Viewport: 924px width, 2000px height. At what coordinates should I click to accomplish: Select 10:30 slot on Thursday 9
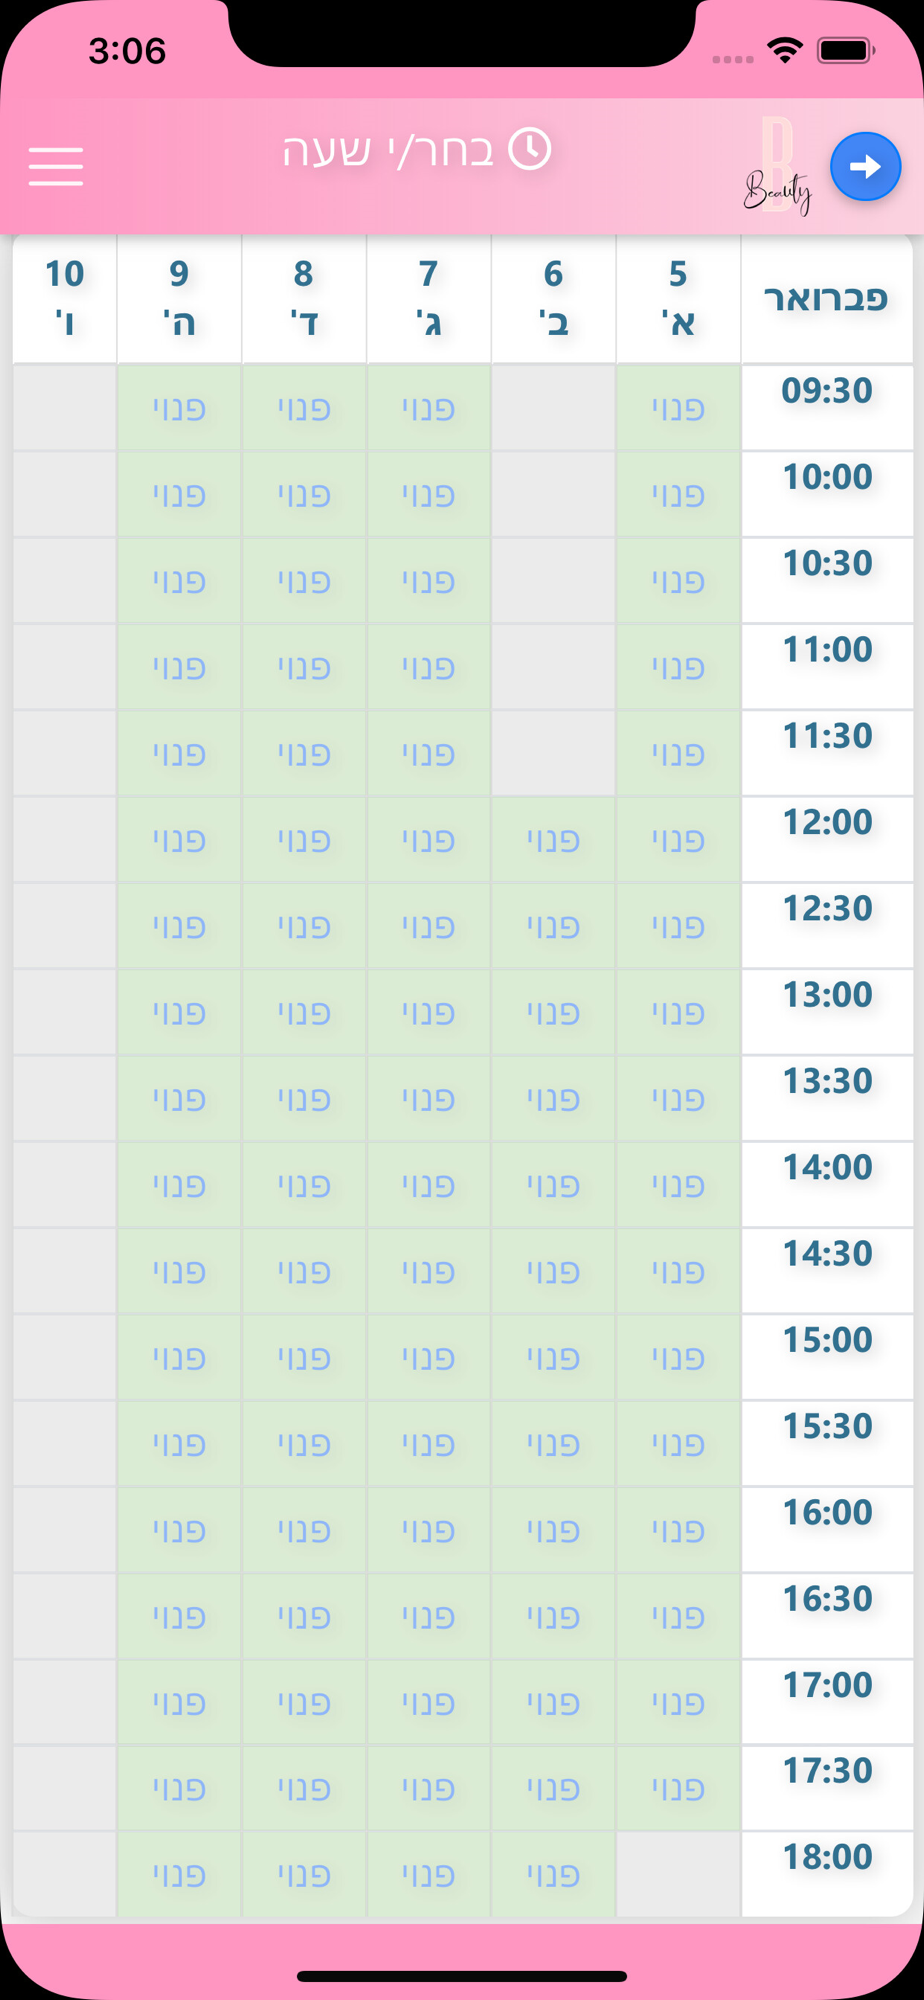(x=179, y=581)
